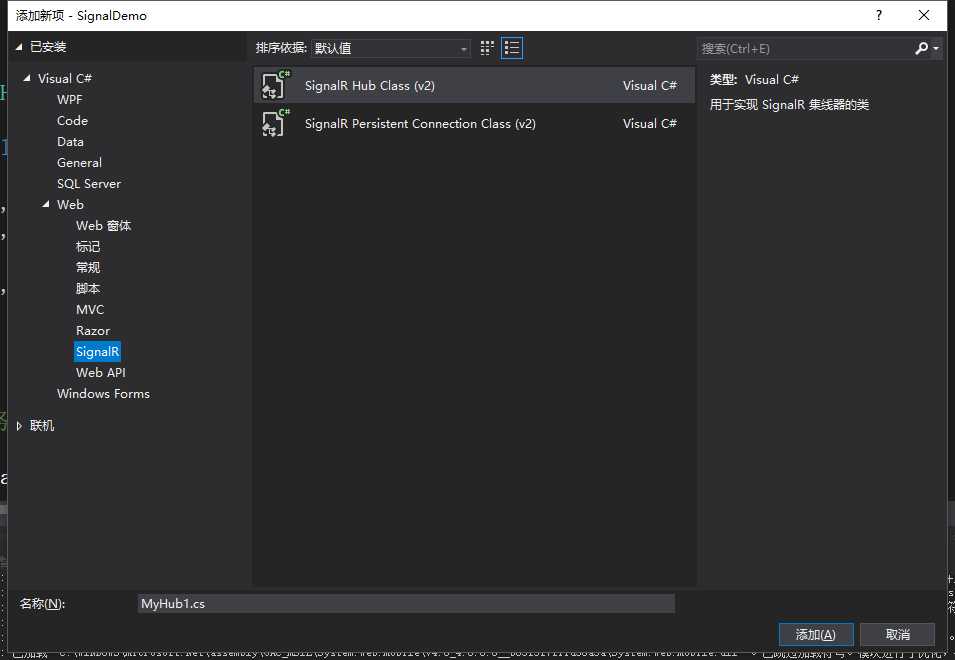Click the SignalR Hub Class template icon
Viewport: 955px width, 660px height.
276,85
